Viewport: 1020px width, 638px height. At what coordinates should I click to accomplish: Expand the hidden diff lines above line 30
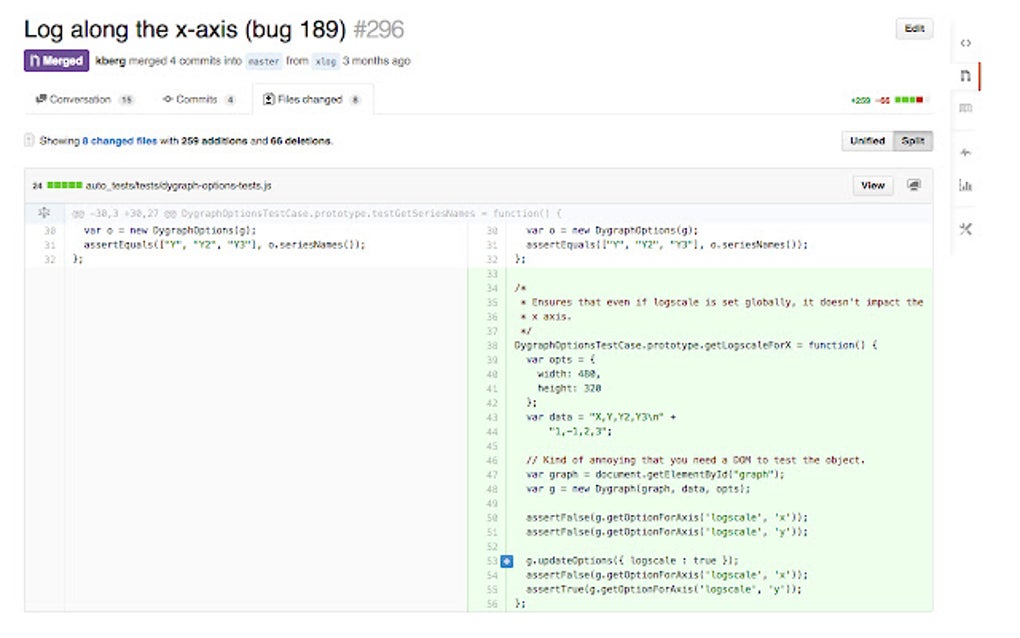click(x=44, y=213)
